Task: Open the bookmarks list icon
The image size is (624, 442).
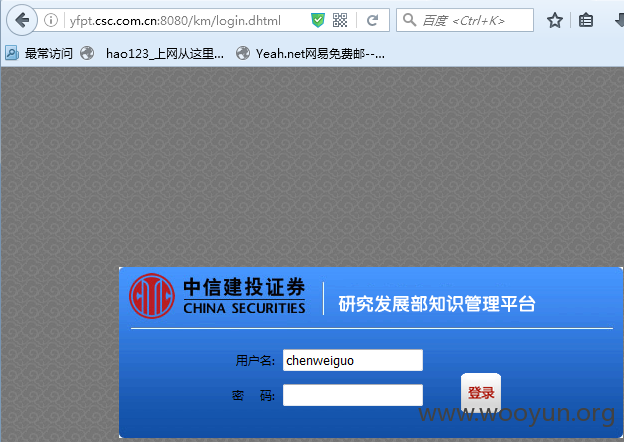Action: (x=586, y=20)
